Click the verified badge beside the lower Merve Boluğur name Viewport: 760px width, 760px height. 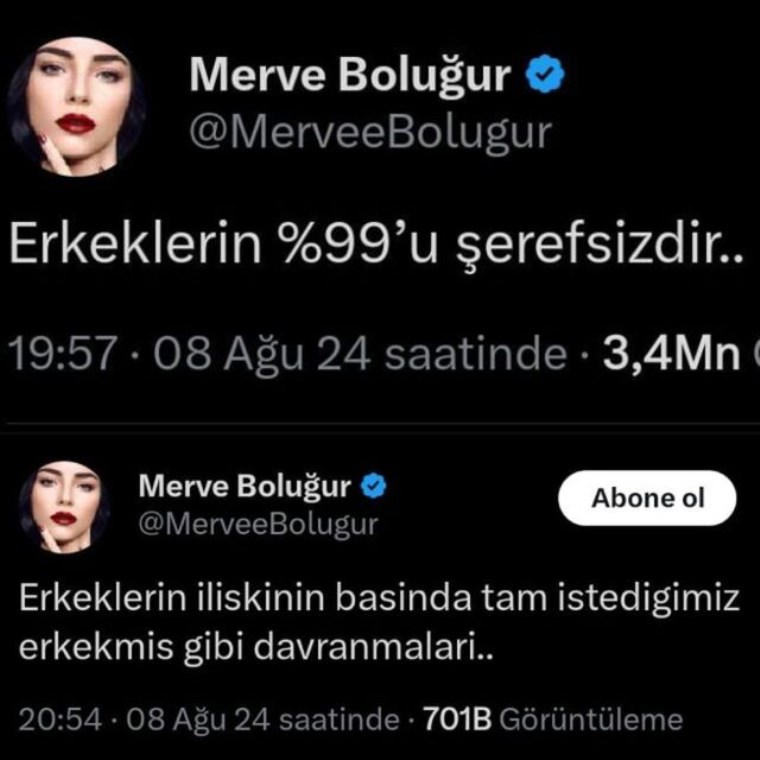[373, 486]
